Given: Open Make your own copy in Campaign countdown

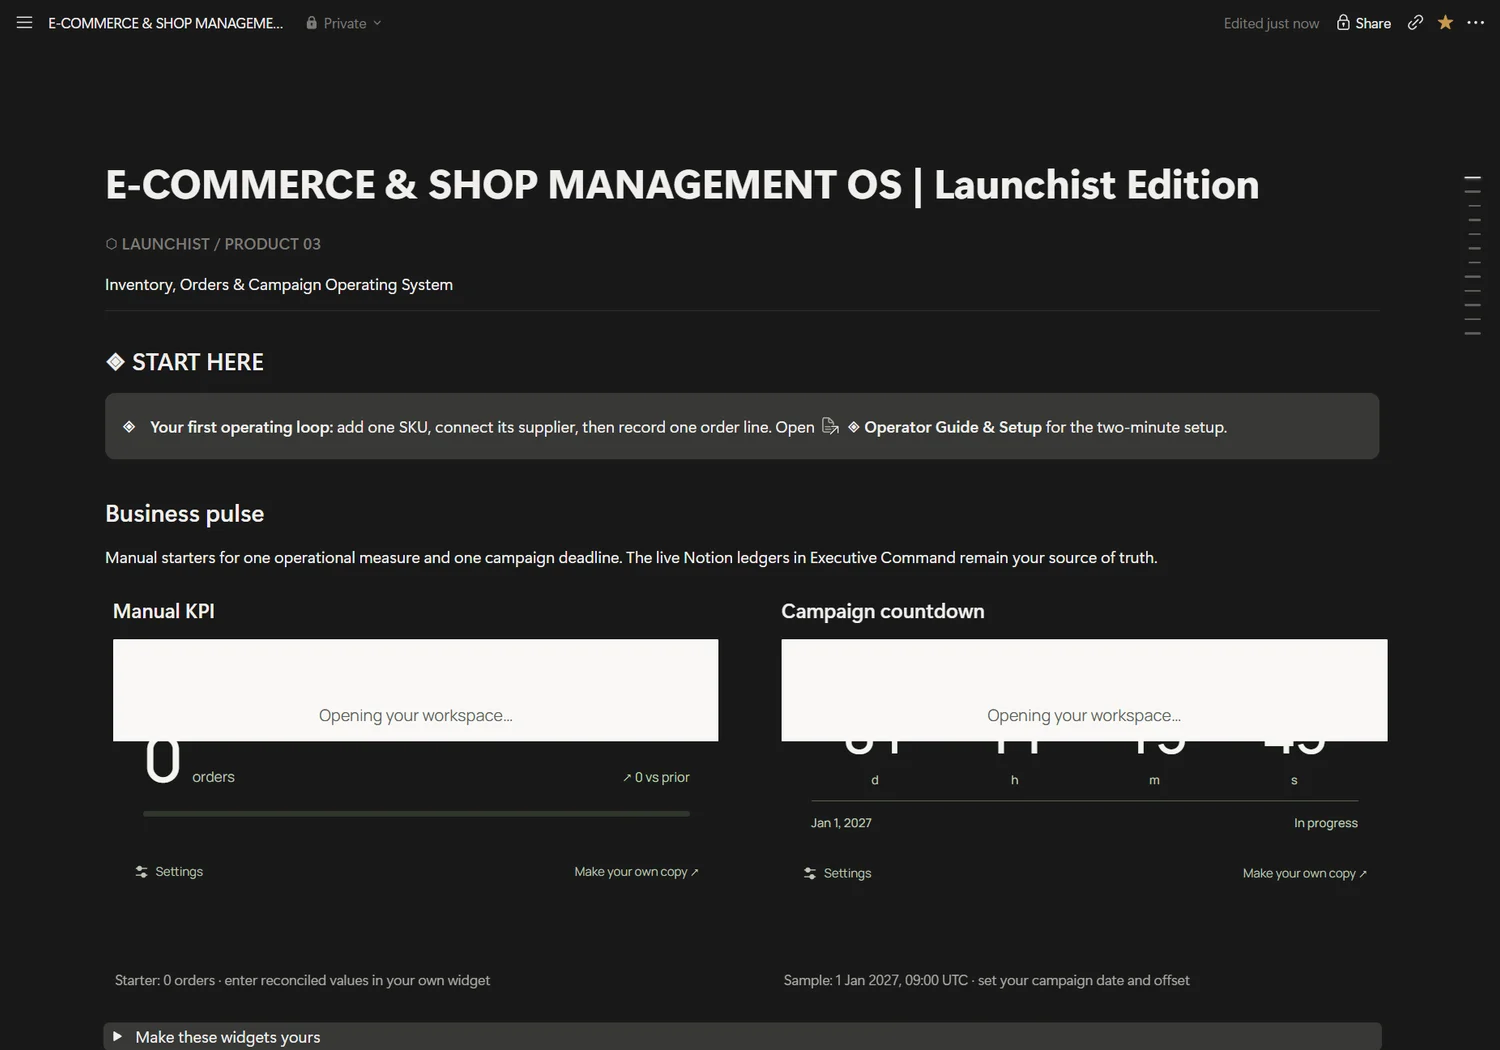Looking at the screenshot, I should pos(1304,873).
